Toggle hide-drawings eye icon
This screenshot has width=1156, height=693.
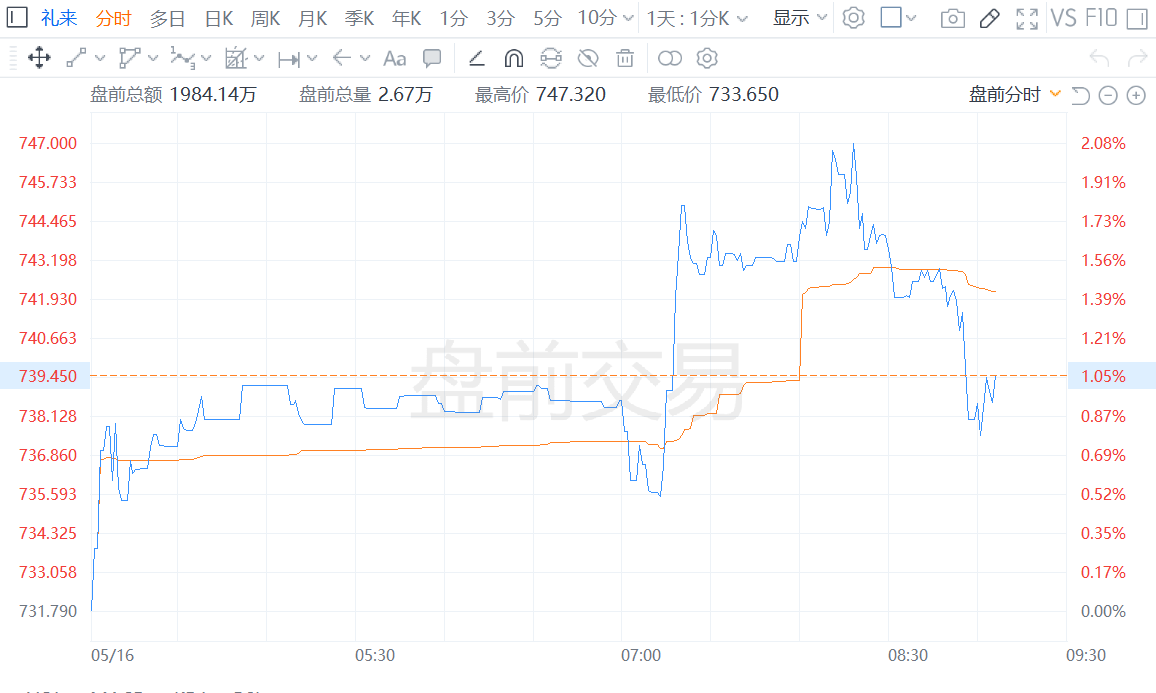(588, 59)
